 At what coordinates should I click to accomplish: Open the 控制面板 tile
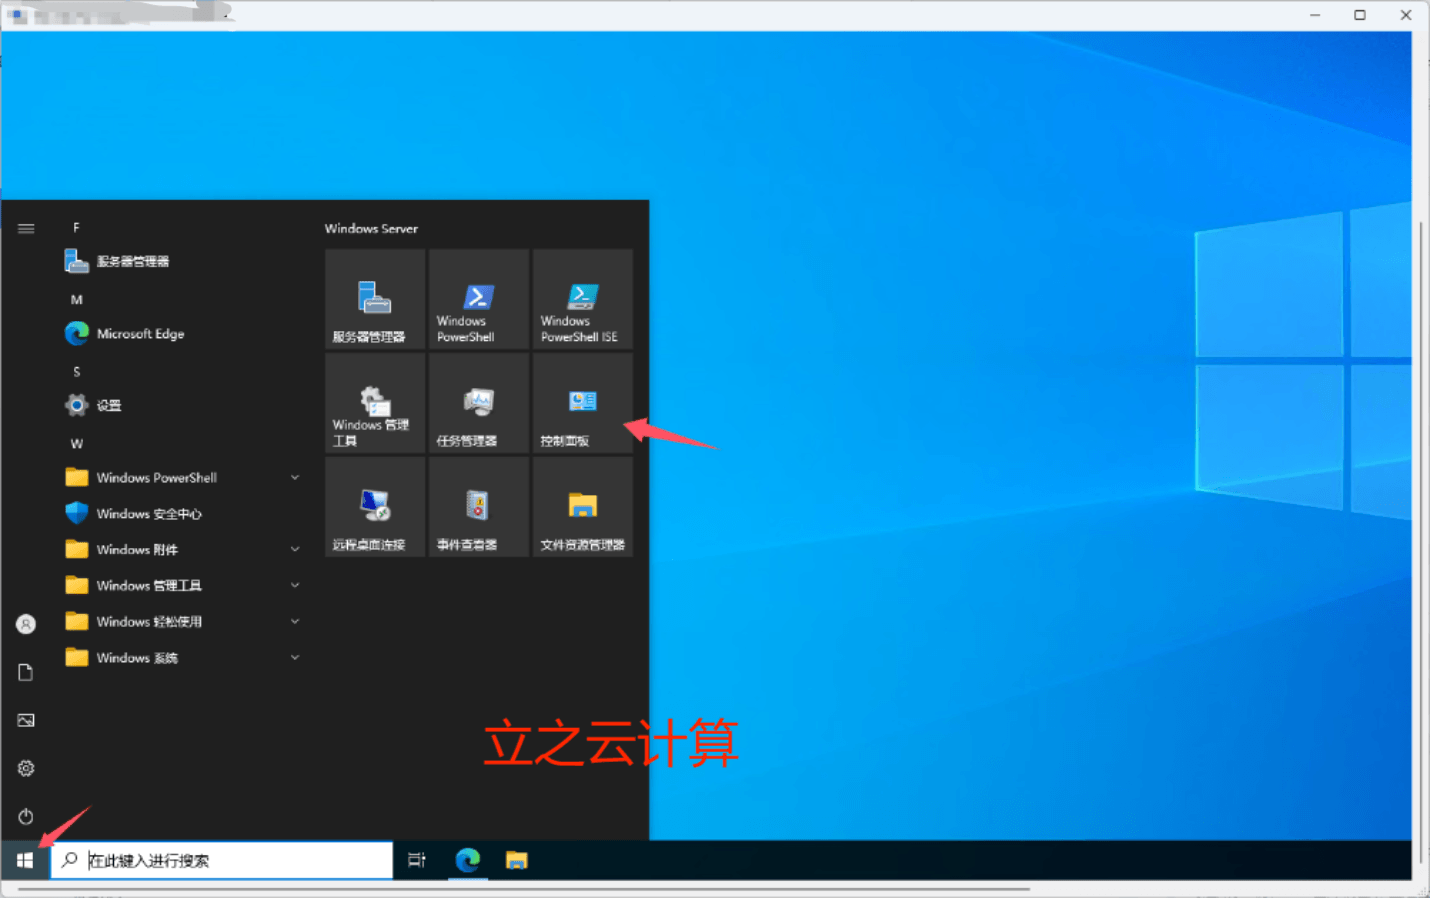[x=583, y=403]
